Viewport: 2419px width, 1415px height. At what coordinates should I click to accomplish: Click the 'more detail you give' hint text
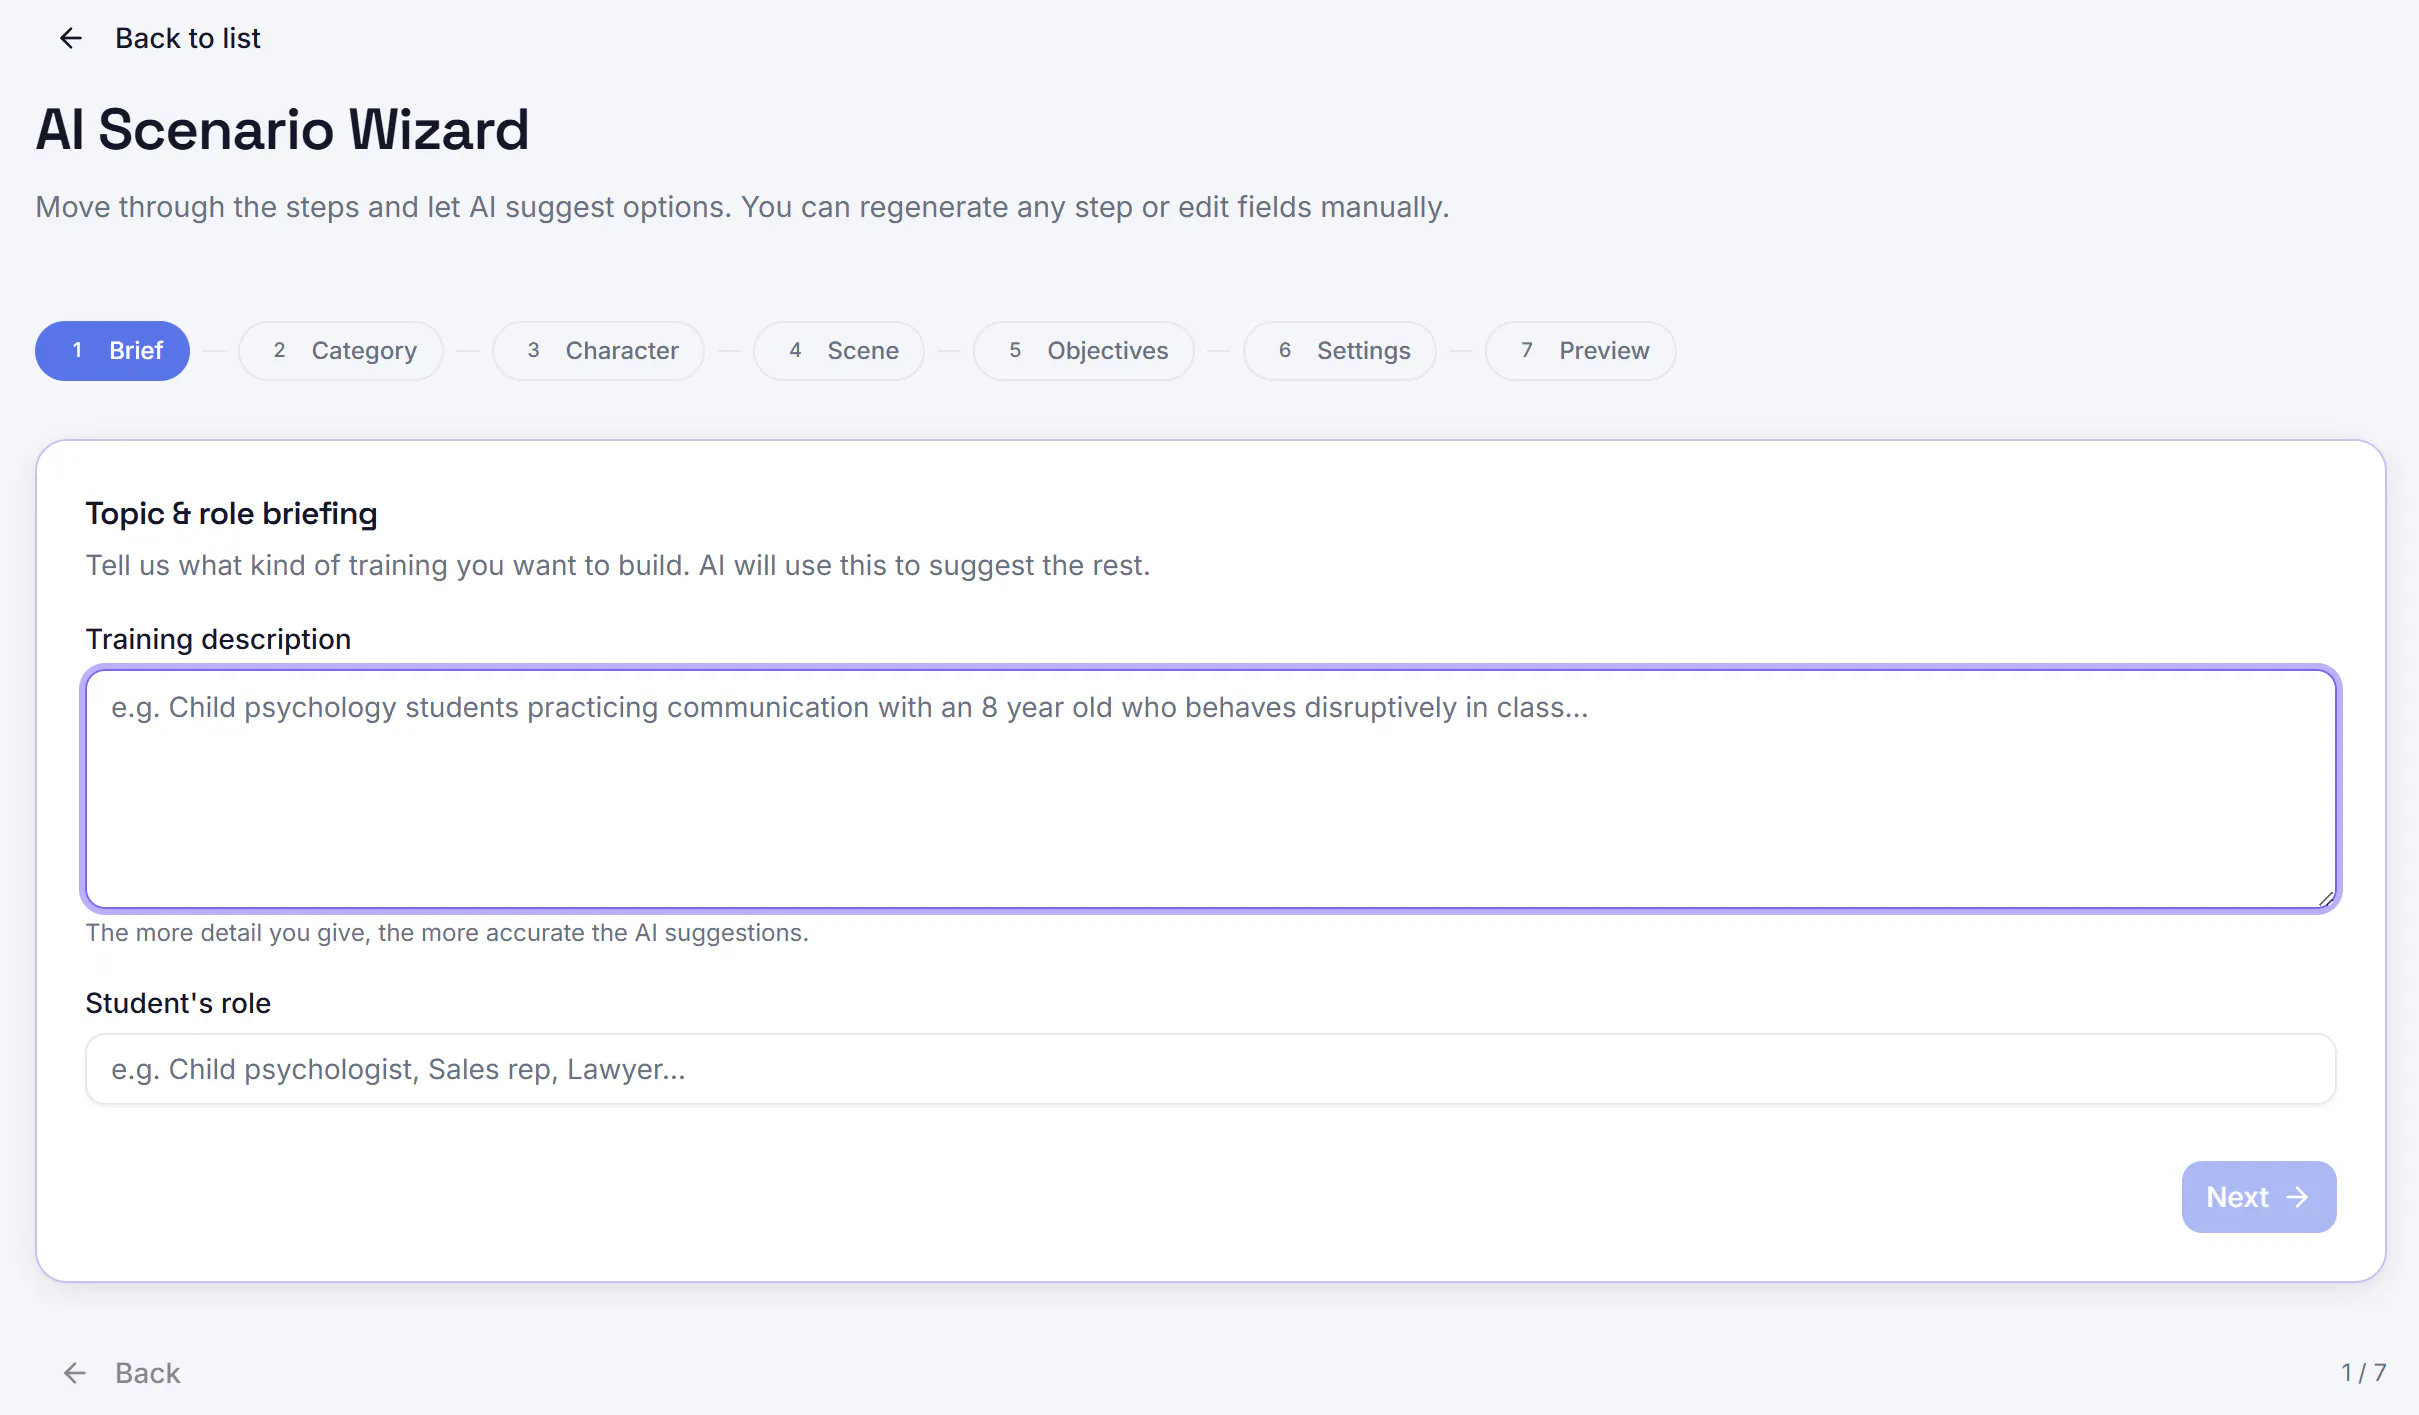click(447, 933)
